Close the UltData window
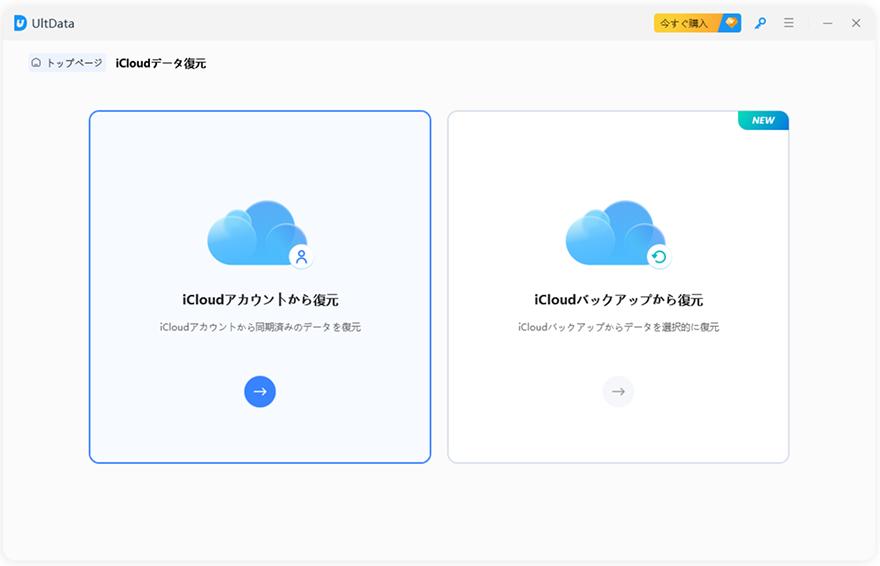The image size is (880, 566). coord(856,23)
